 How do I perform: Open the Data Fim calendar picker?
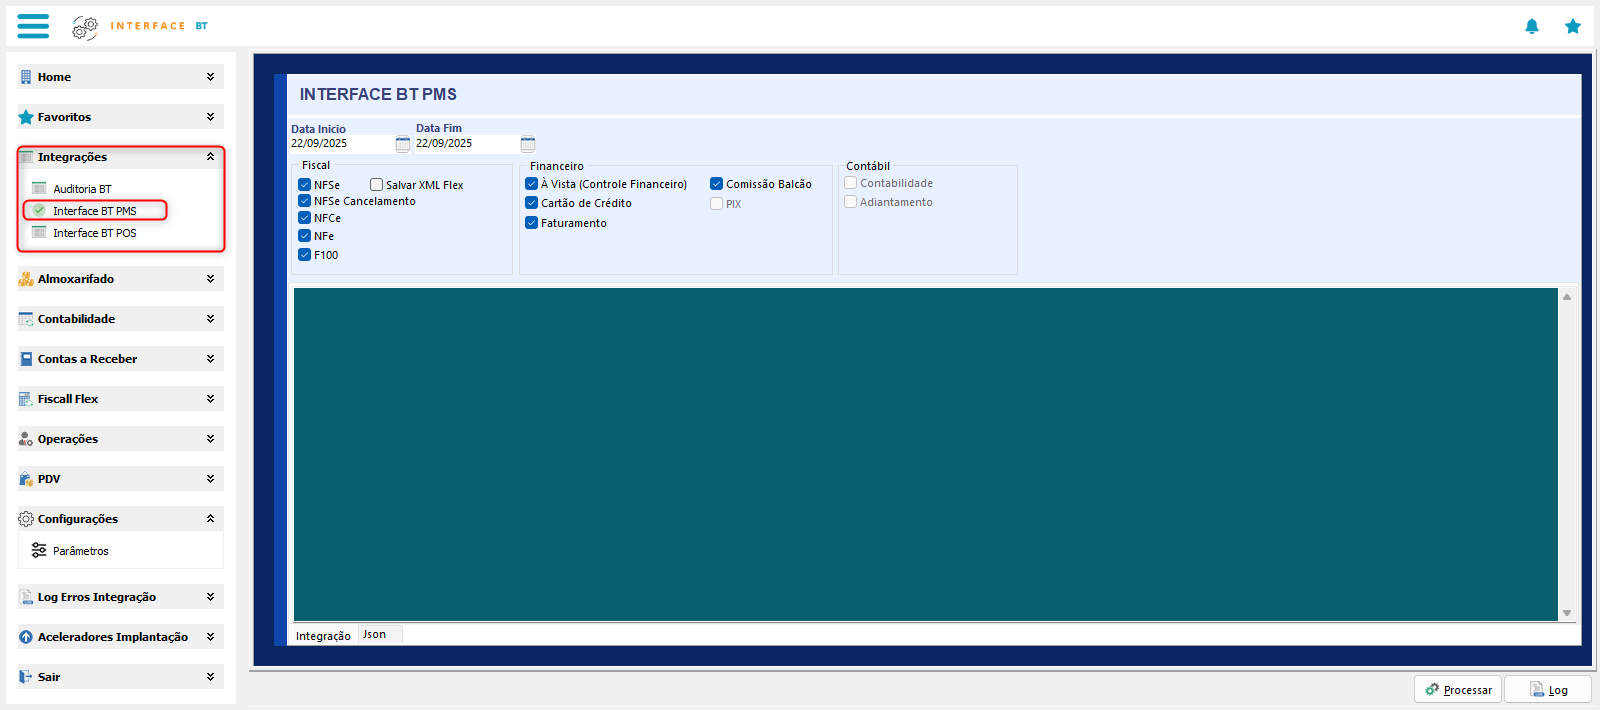point(528,144)
